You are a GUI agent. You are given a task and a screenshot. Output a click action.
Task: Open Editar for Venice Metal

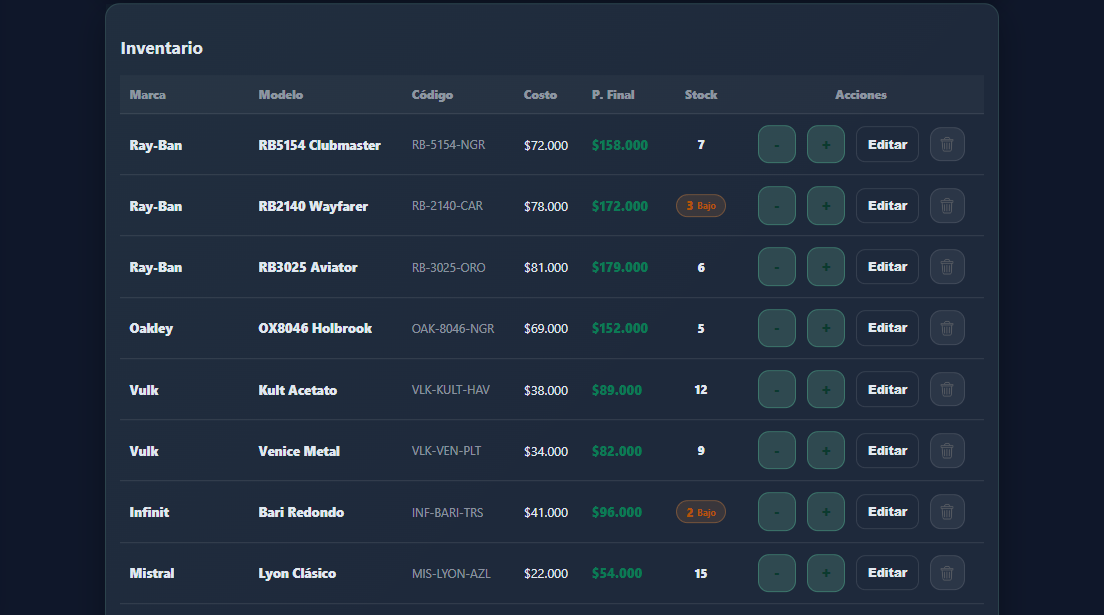[887, 451]
